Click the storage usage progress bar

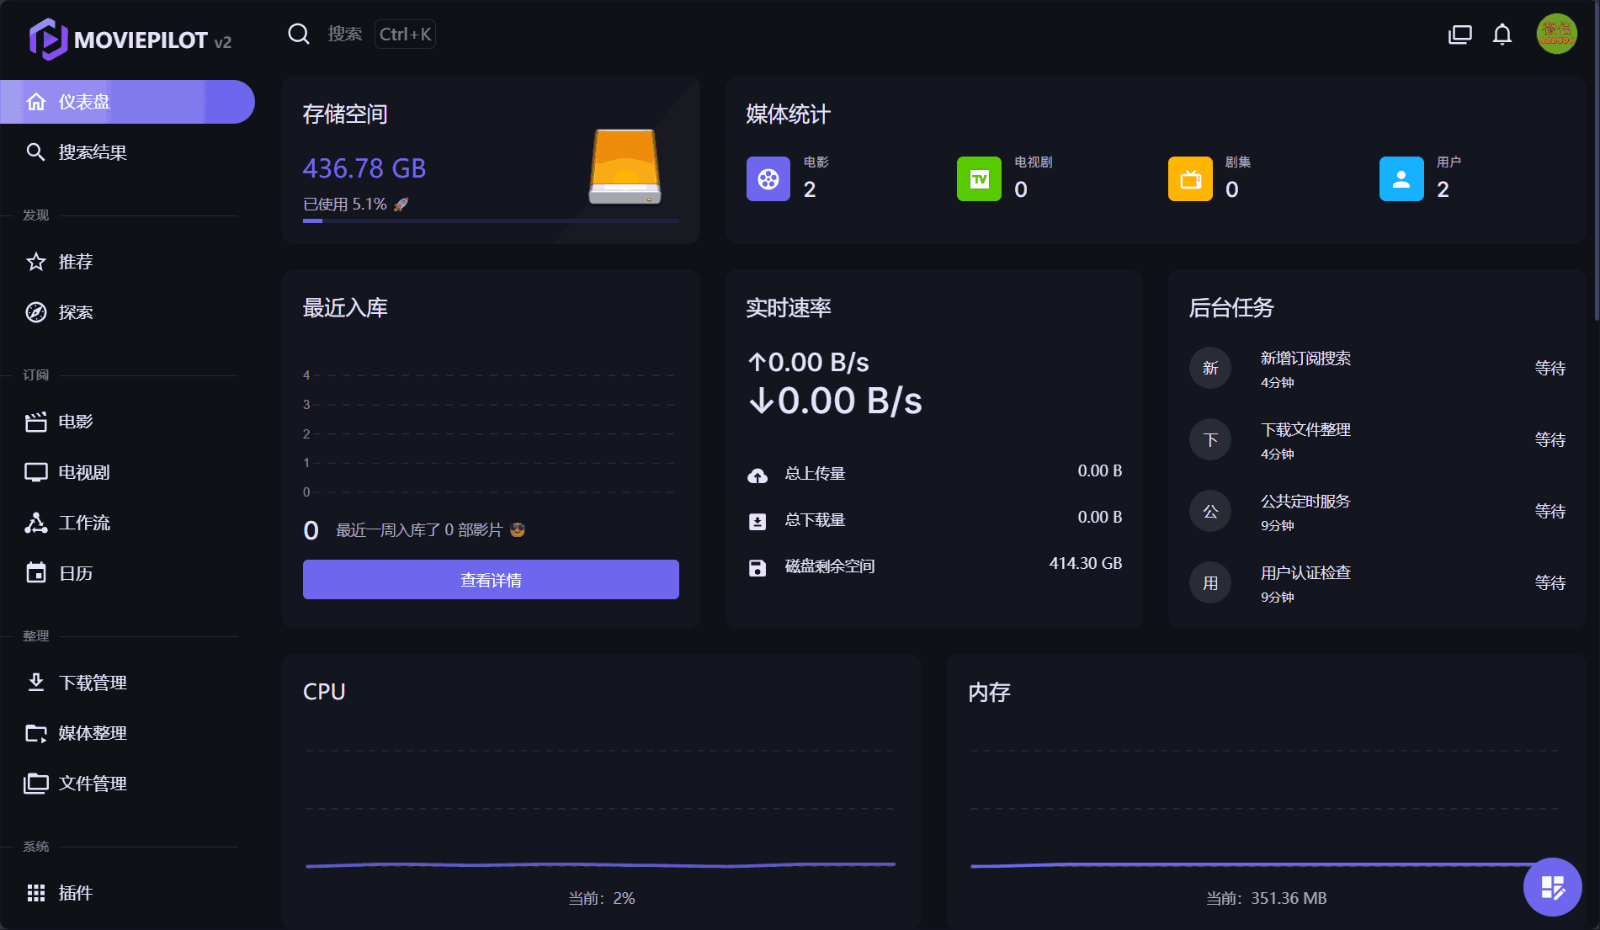click(x=490, y=221)
